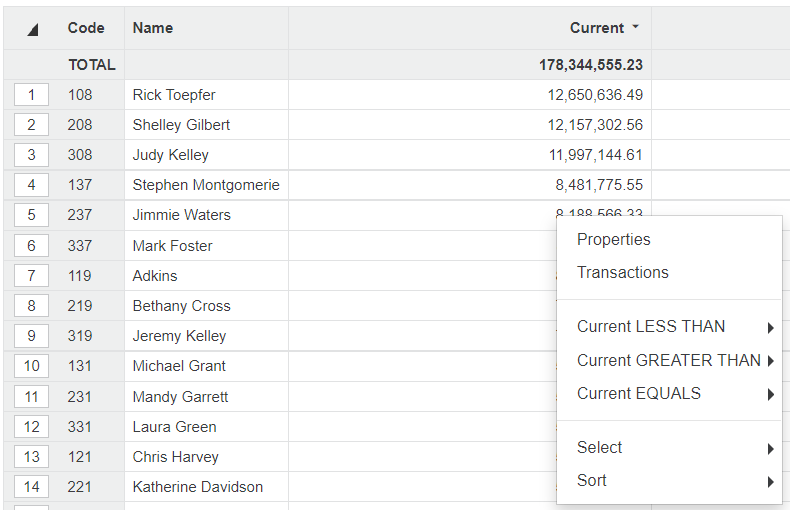Select row number 1 box

coord(32,95)
